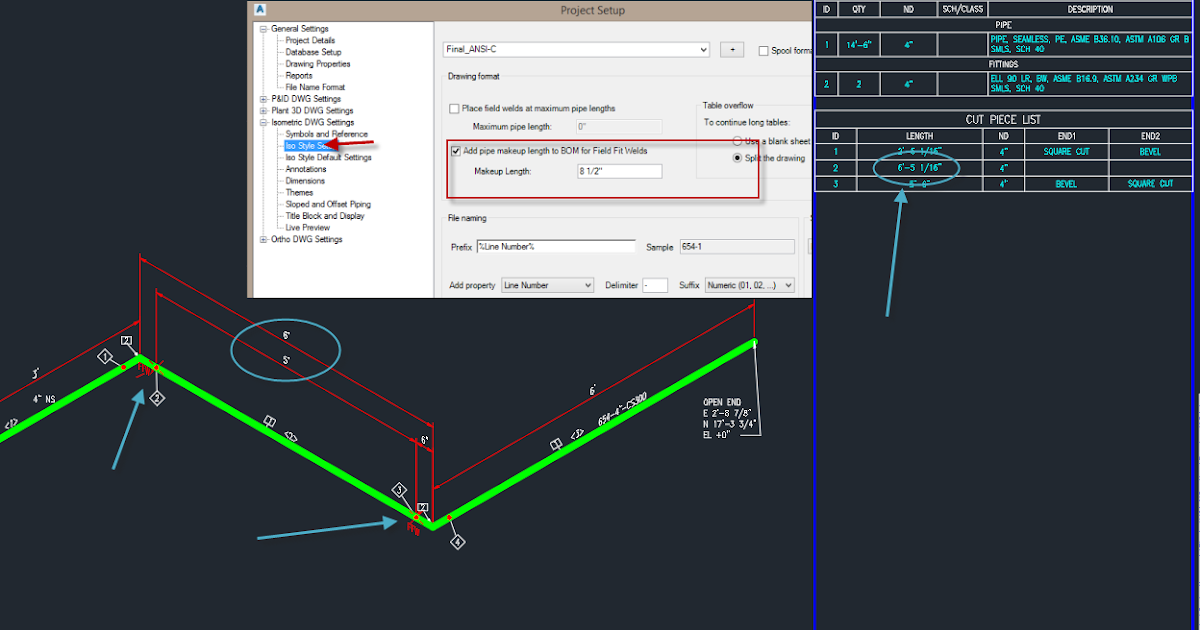The width and height of the screenshot is (1200, 630).
Task: Collapse the Isometric DWG Settings node
Action: [261, 121]
